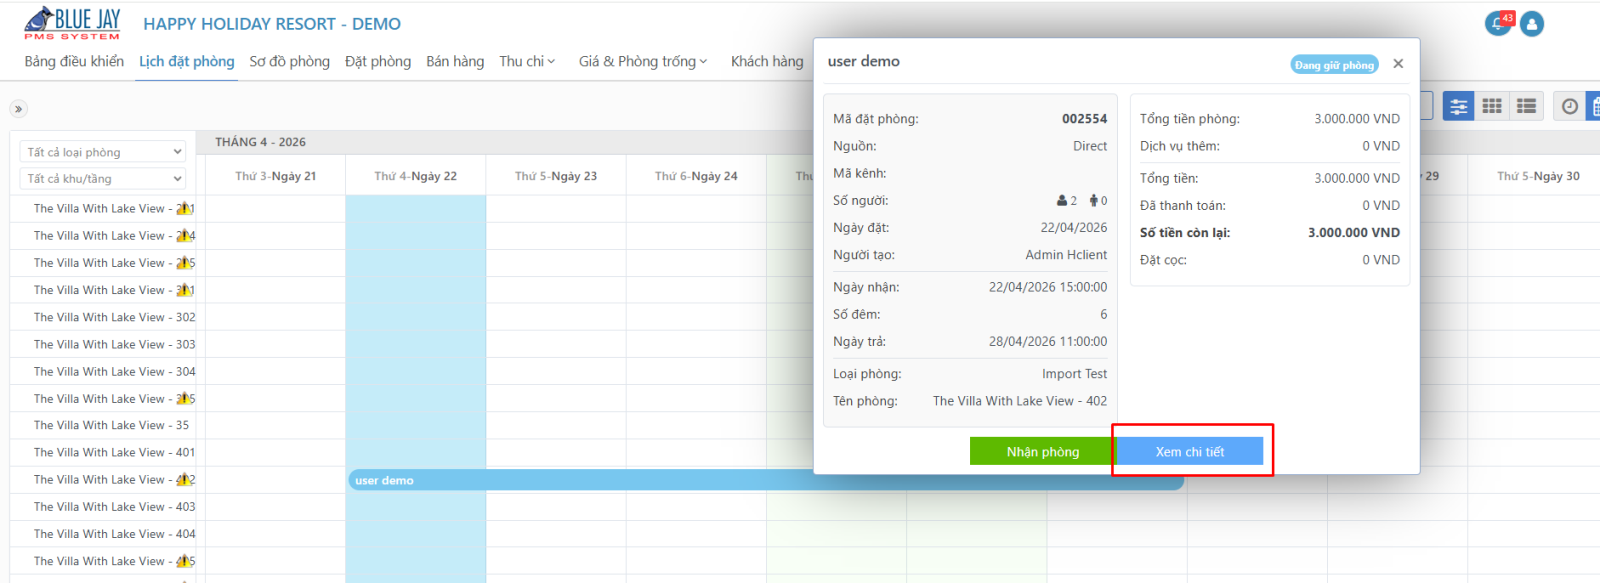Viewport: 1600px width, 583px height.
Task: Click the THÁNG 4 - 2026 month header
Action: tap(260, 142)
